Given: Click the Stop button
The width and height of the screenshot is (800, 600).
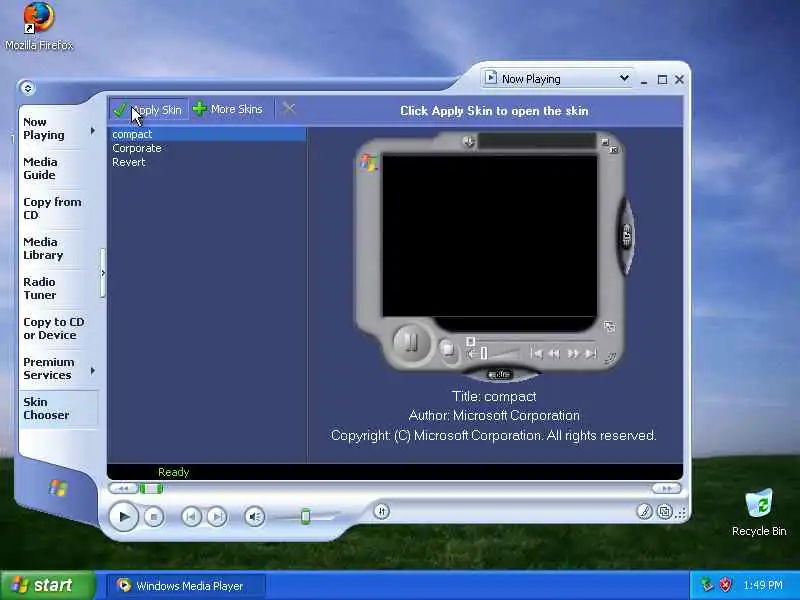Looking at the screenshot, I should (x=154, y=517).
